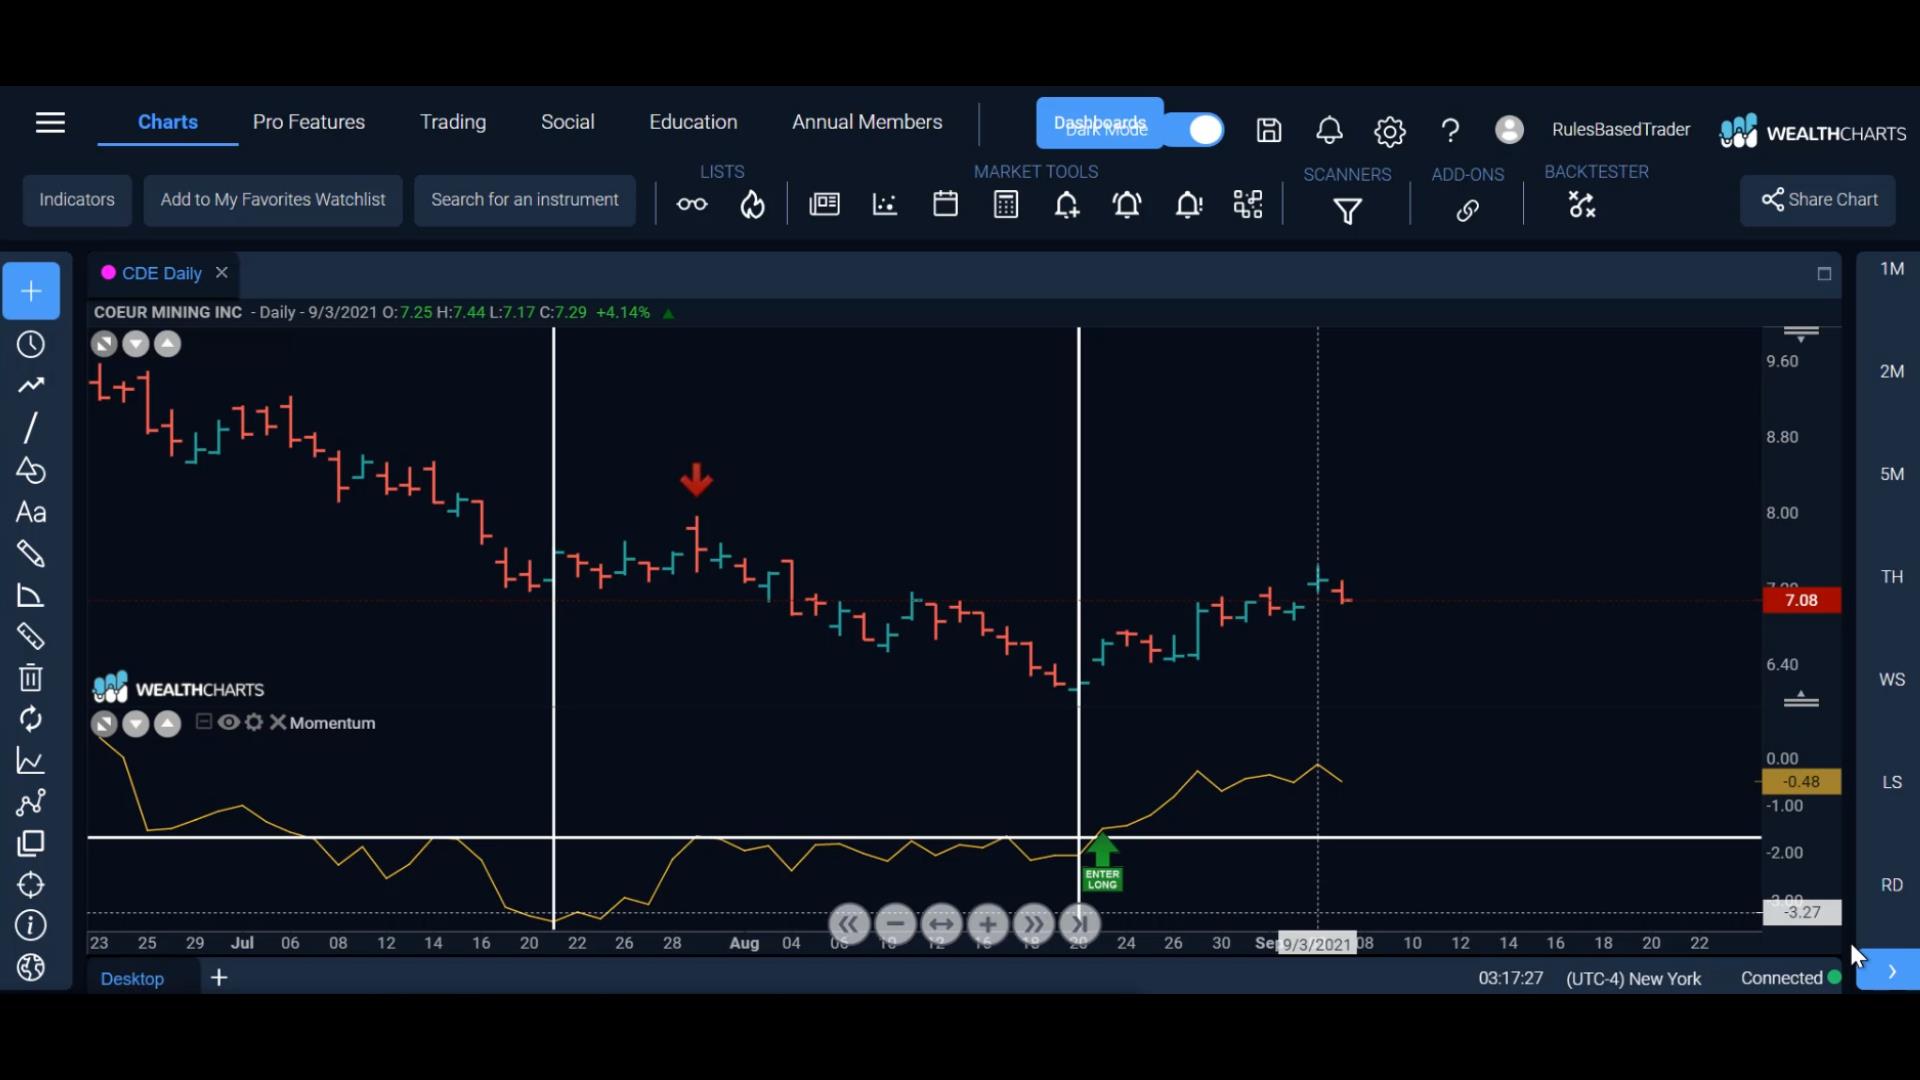Click Momentum pane down-arrow circle button
1920x1080 pixels.
[x=136, y=724]
